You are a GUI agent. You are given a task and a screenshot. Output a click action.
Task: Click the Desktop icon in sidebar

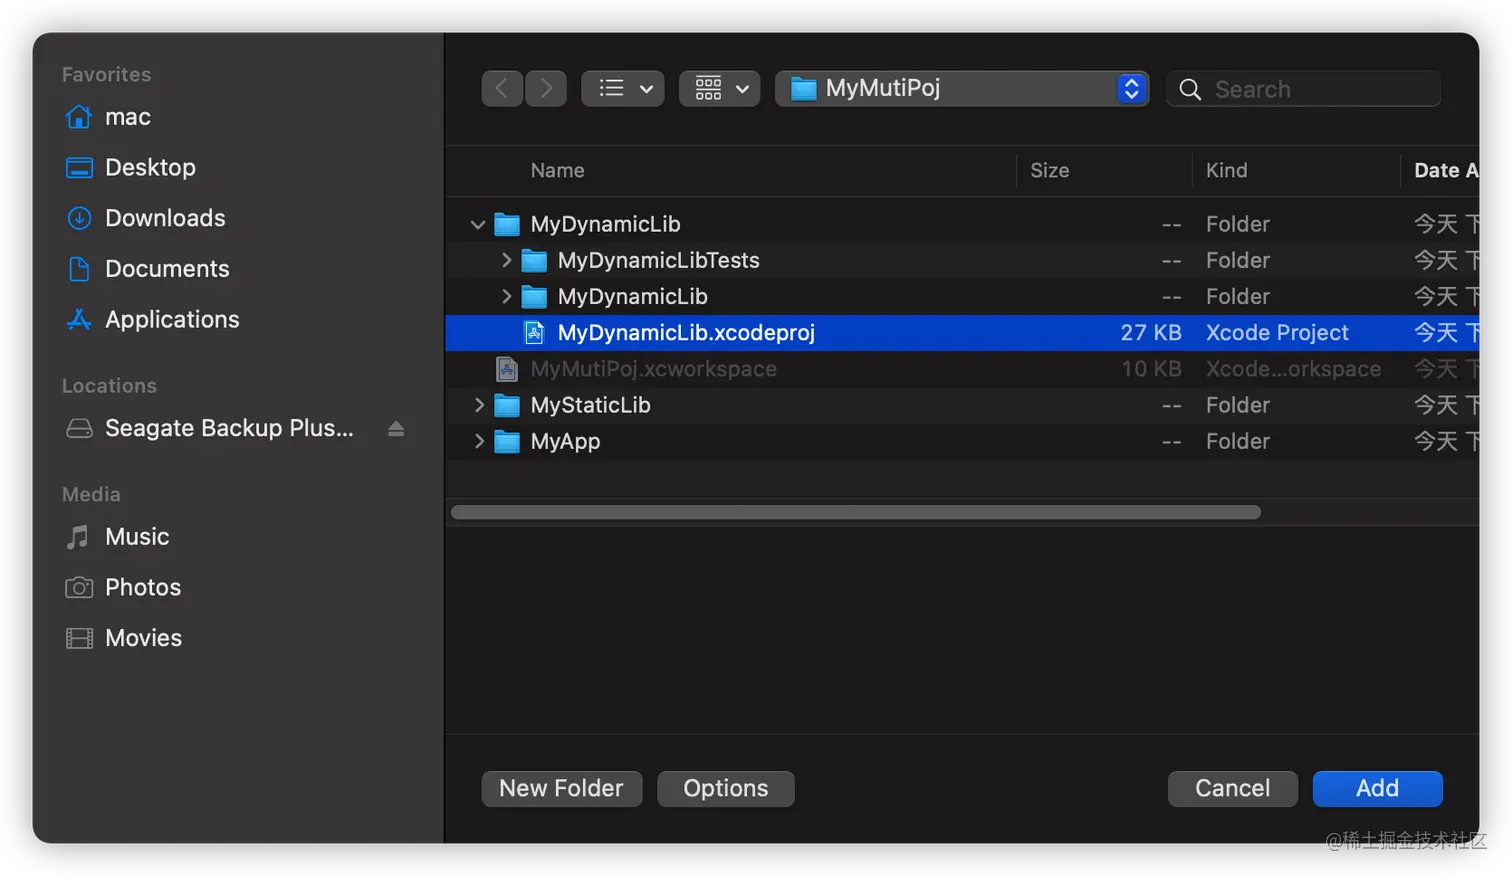tap(79, 168)
